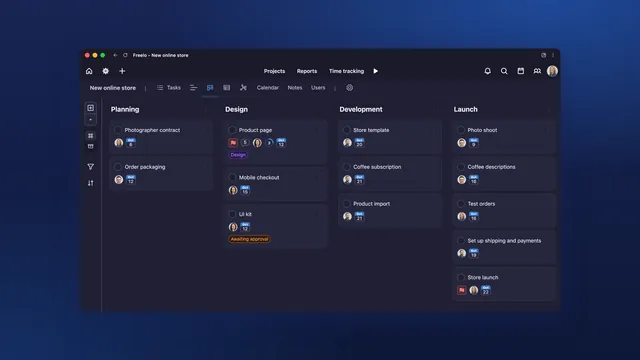The width and height of the screenshot is (640, 360).
Task: Open project settings gear in tab bar
Action: click(x=350, y=88)
